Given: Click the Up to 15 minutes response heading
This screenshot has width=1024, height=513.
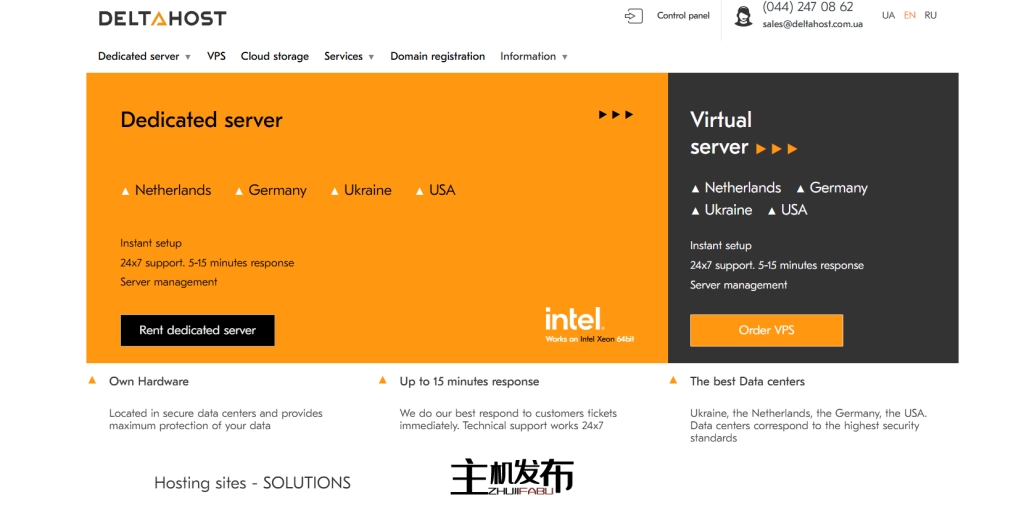Looking at the screenshot, I should pos(470,382).
